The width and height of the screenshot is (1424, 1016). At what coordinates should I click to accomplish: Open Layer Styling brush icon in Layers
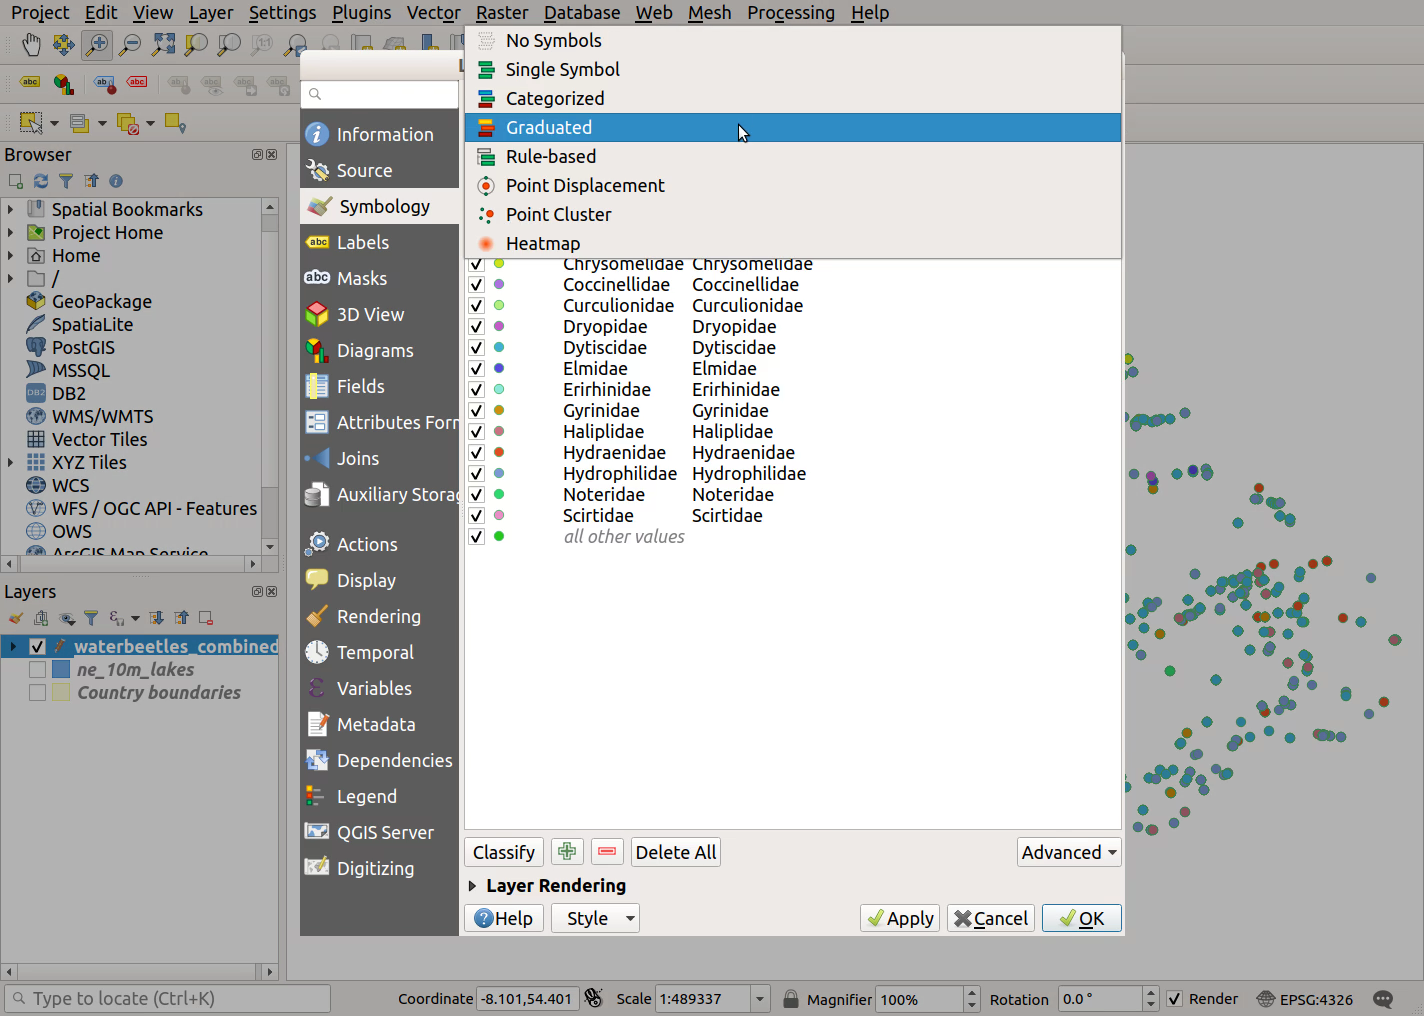coord(16,618)
